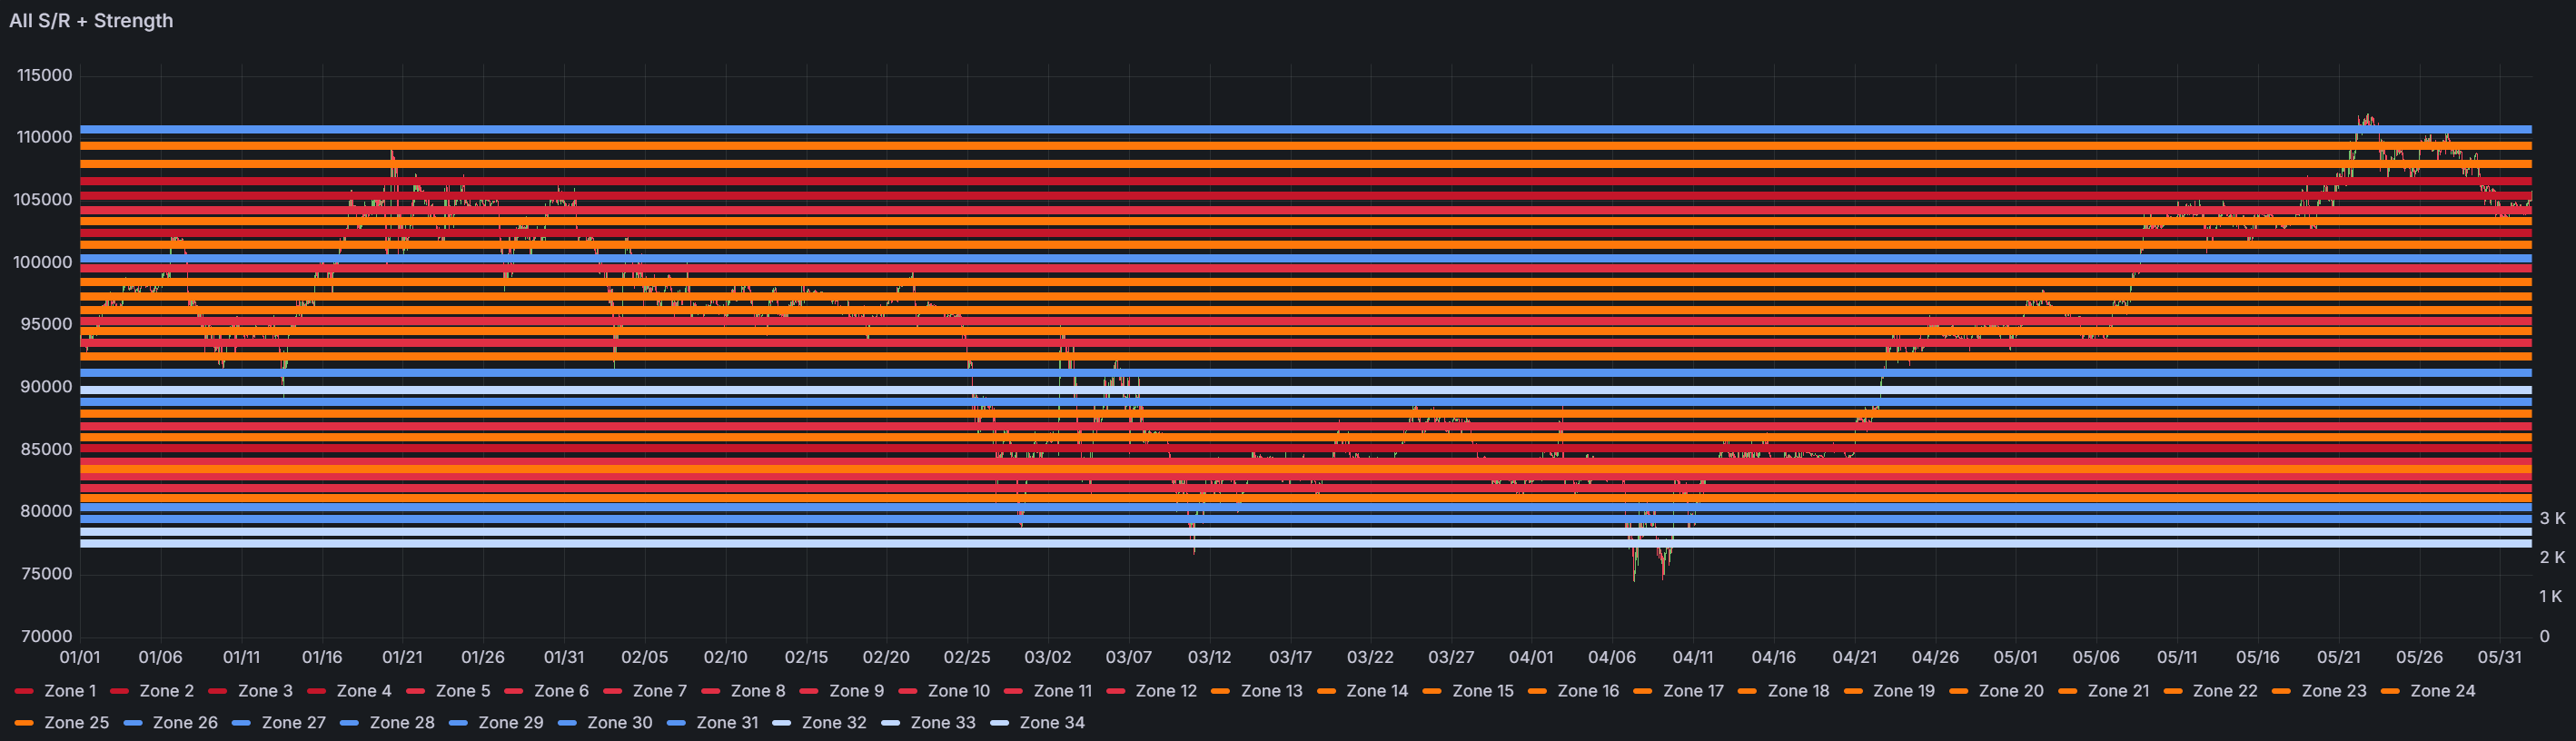
Task: Select Zone 8 in the legend
Action: pos(758,691)
